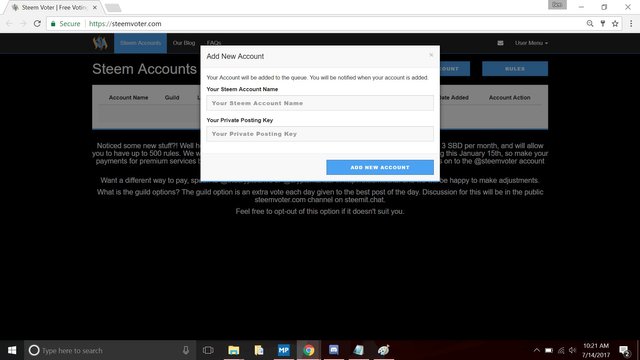Click the Account Name column header
Screen dimensions: 640x360
tap(128, 98)
